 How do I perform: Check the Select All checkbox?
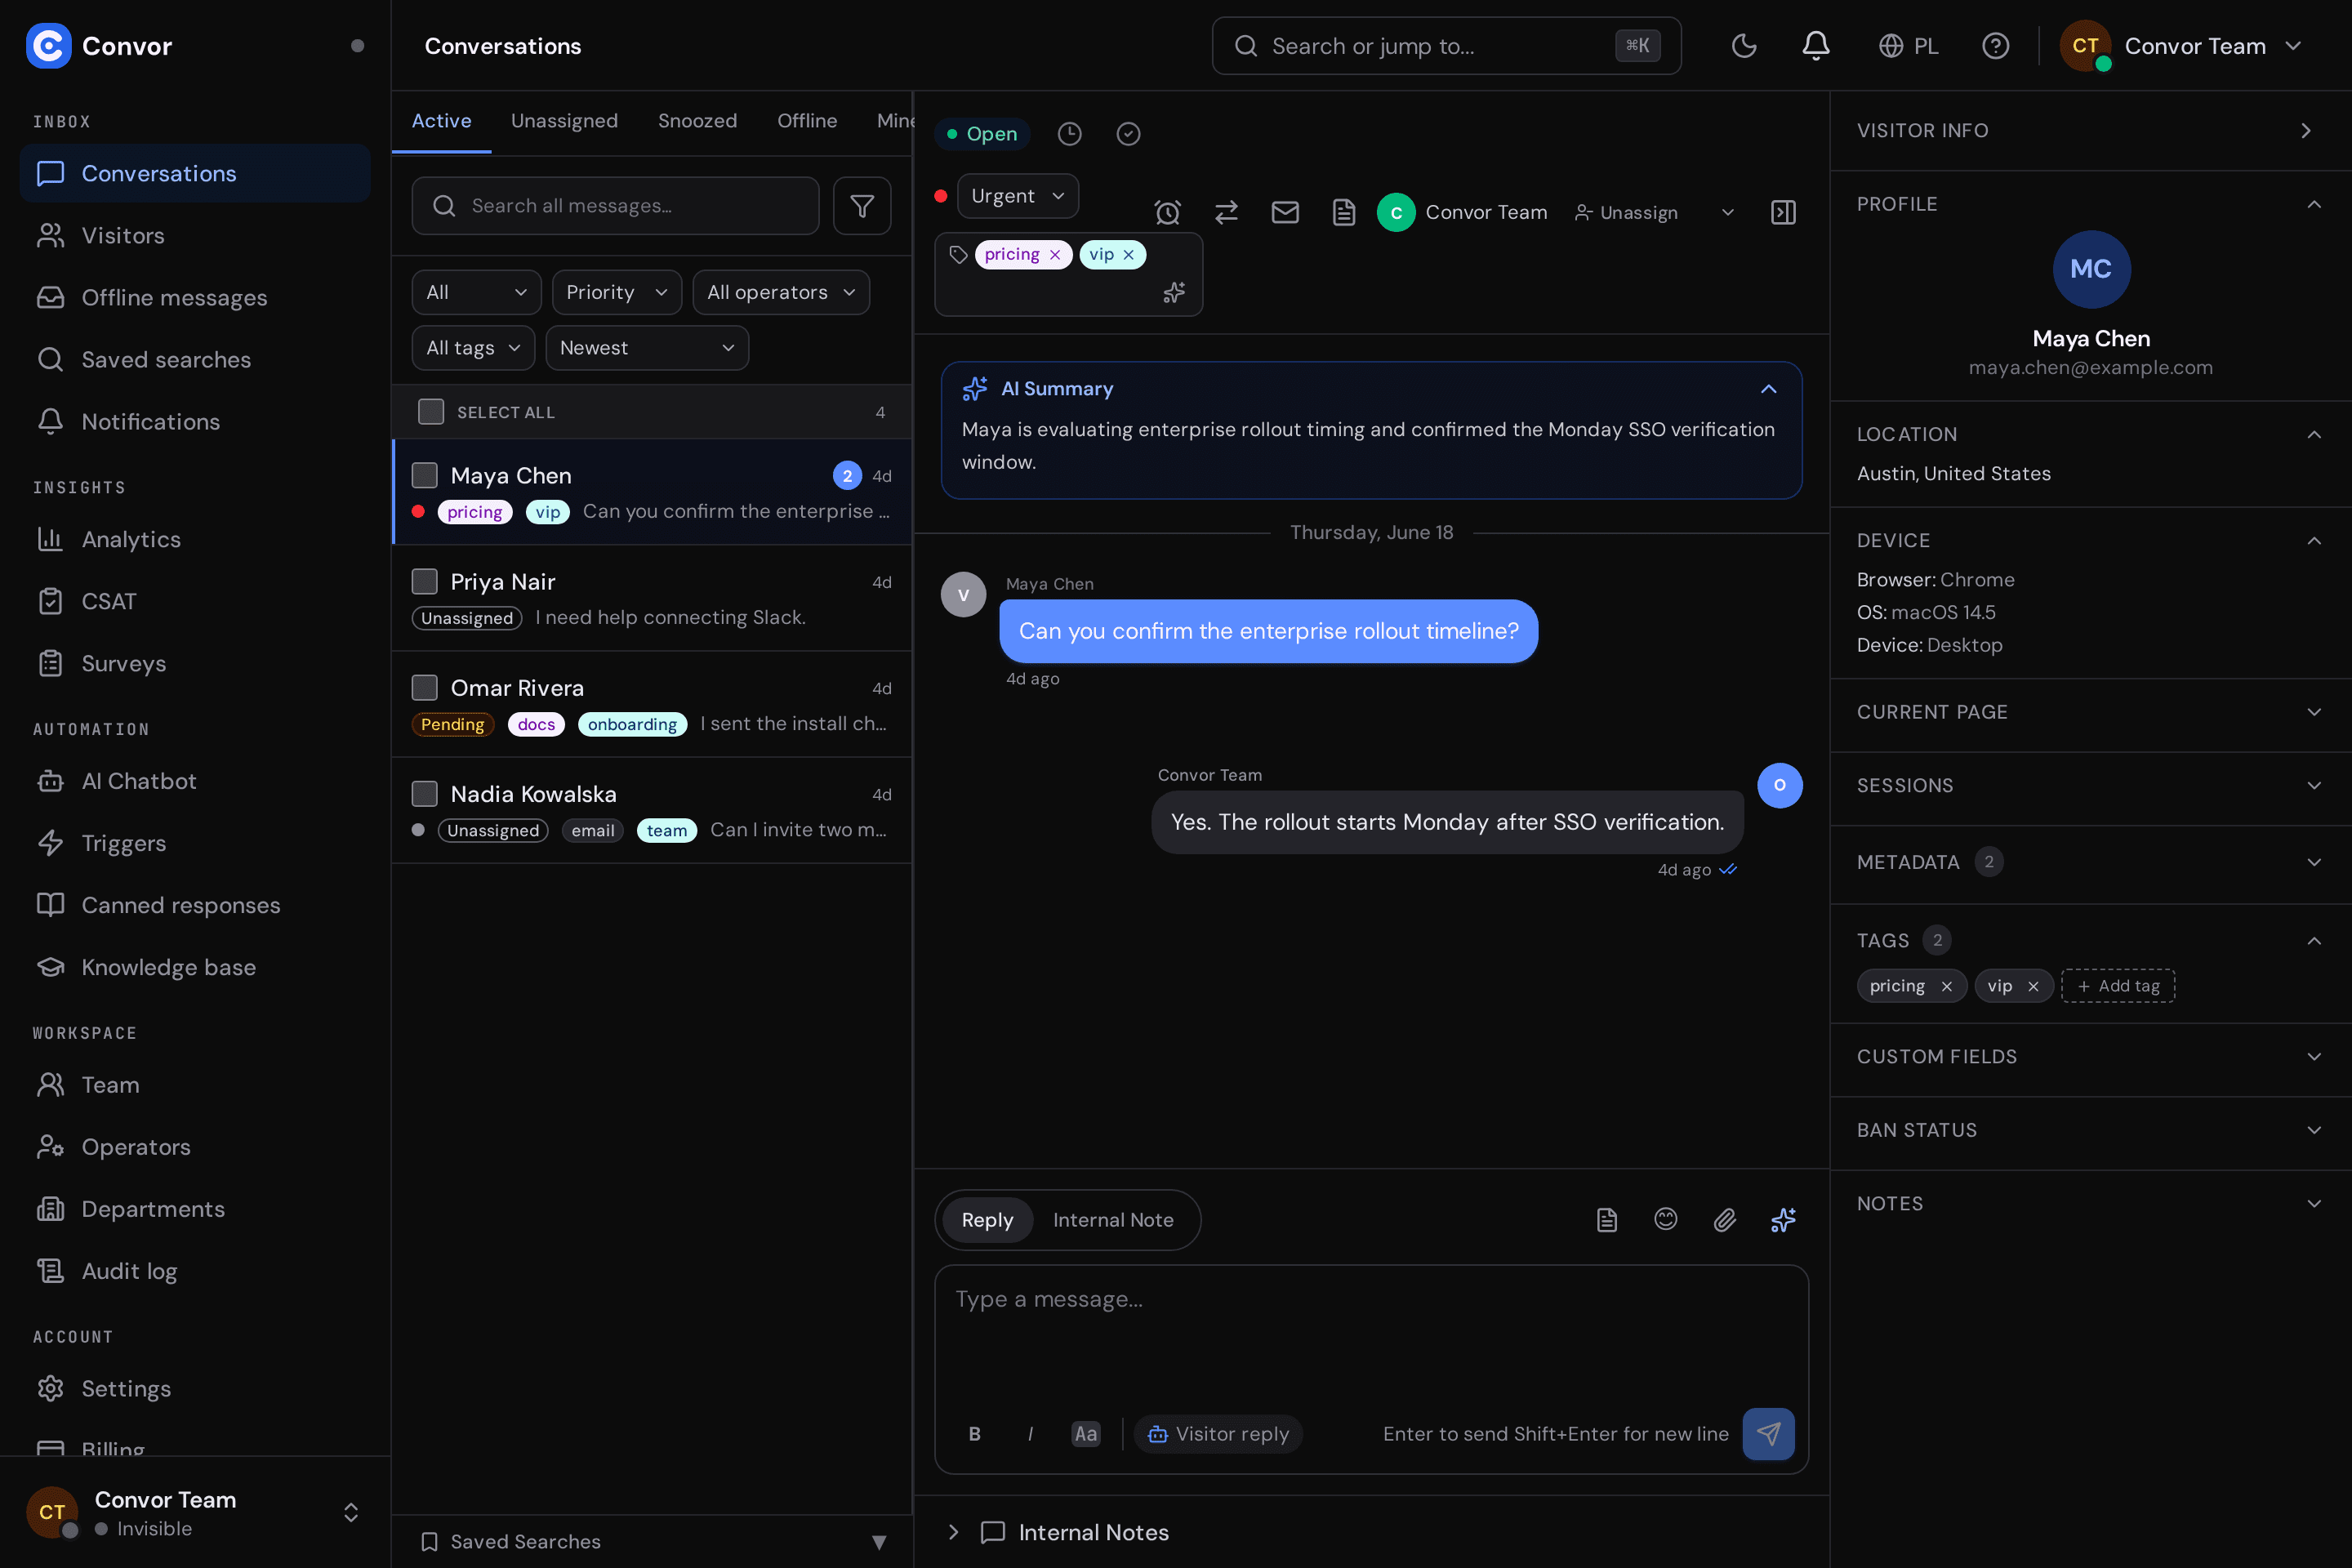[431, 412]
